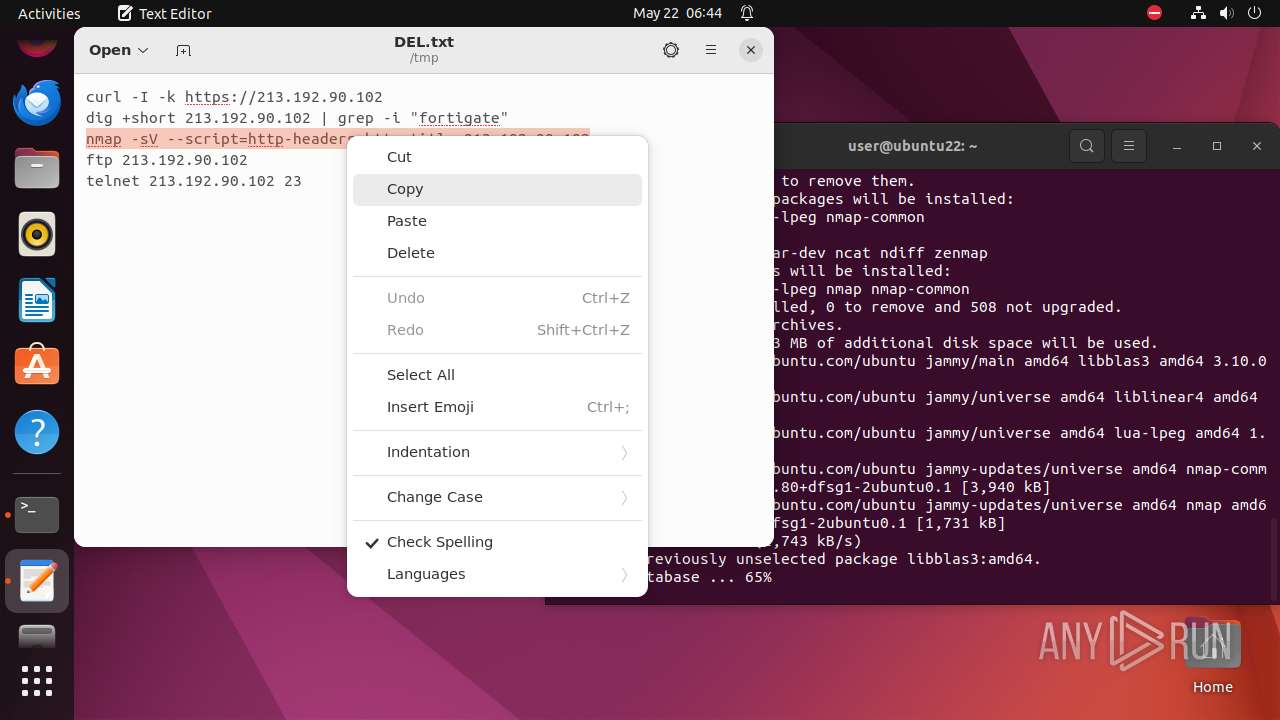Launch Rhythmbox from the dock
The width and height of the screenshot is (1280, 720).
click(x=37, y=234)
